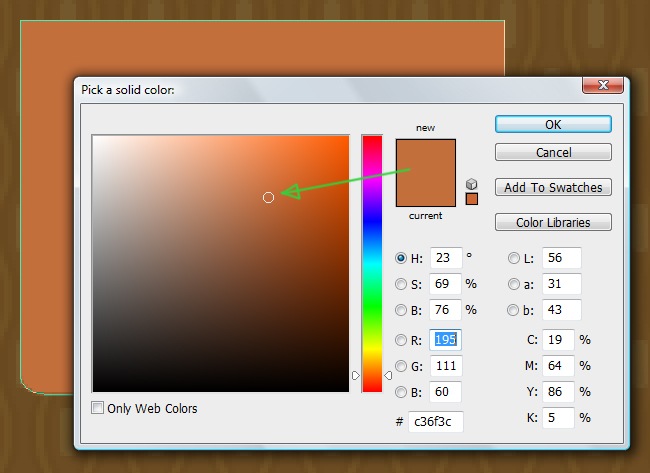
Task: Select the H hue radio button
Action: pos(402,257)
